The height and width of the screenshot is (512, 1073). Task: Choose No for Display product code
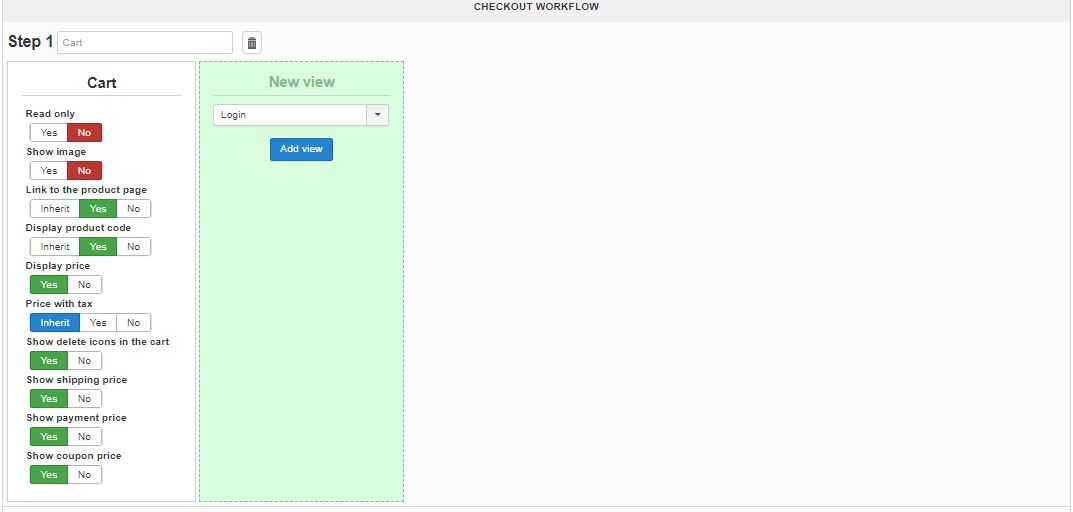(x=133, y=246)
